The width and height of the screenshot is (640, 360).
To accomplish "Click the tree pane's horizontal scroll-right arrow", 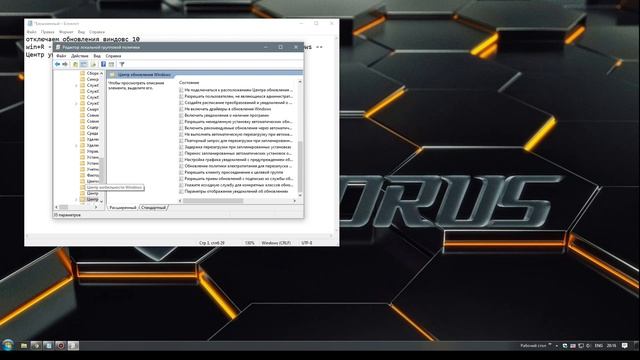I will pyautogui.click(x=96, y=207).
